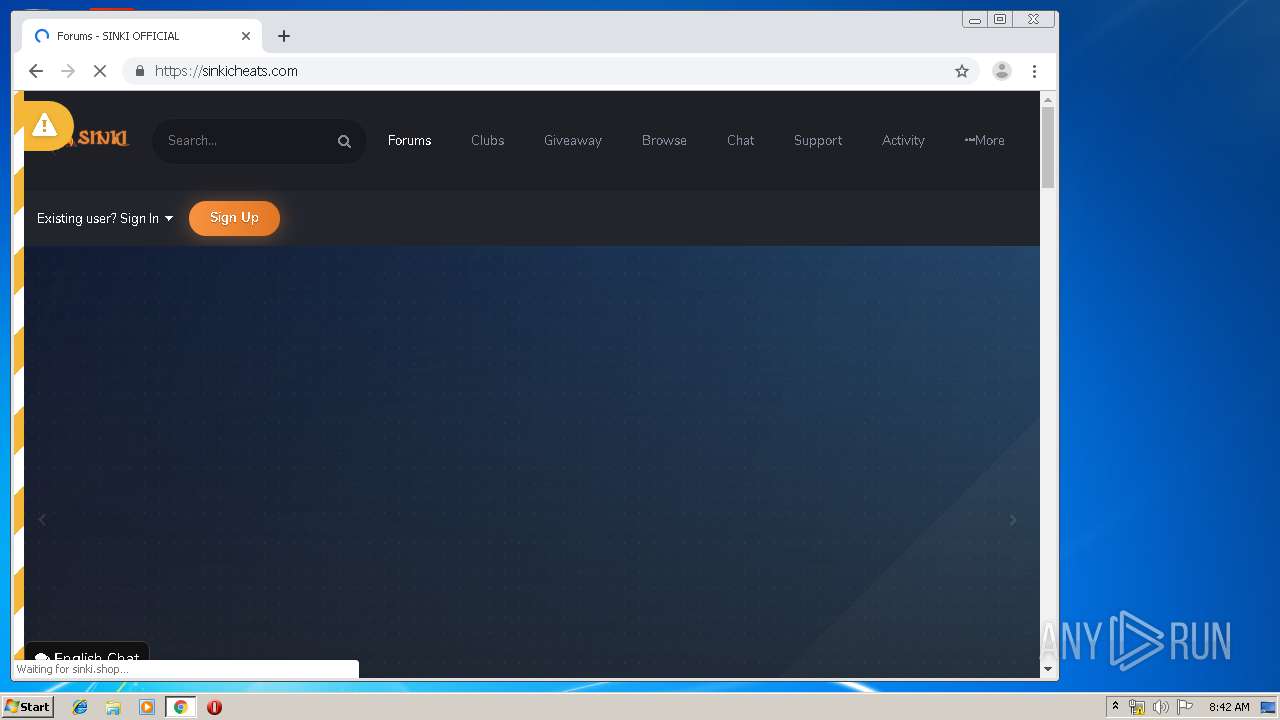Viewport: 1280px width, 720px height.
Task: Open Windows Media Player from taskbar
Action: coord(147,707)
